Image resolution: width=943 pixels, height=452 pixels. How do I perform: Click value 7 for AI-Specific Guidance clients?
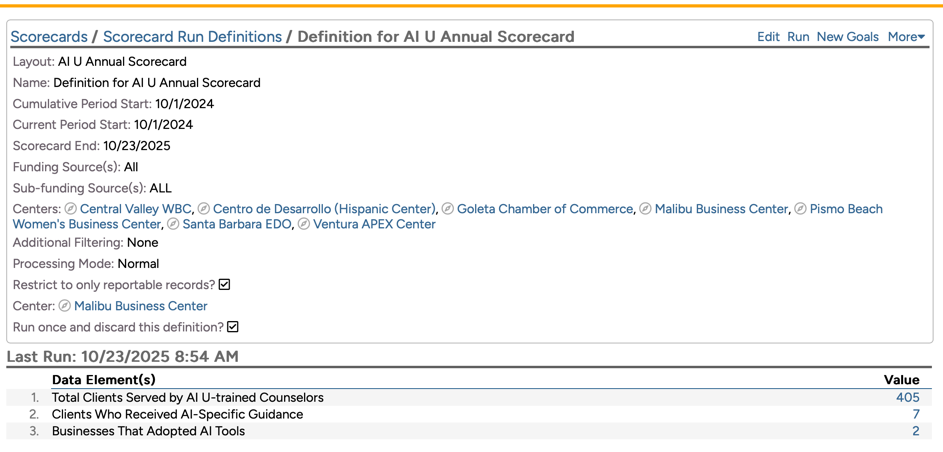tap(915, 415)
